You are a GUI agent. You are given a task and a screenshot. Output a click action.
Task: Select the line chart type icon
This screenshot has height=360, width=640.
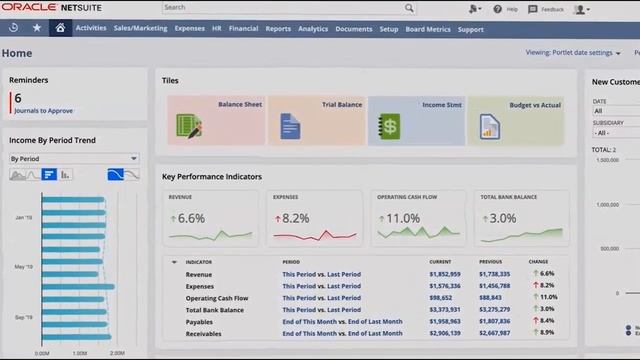[33, 175]
